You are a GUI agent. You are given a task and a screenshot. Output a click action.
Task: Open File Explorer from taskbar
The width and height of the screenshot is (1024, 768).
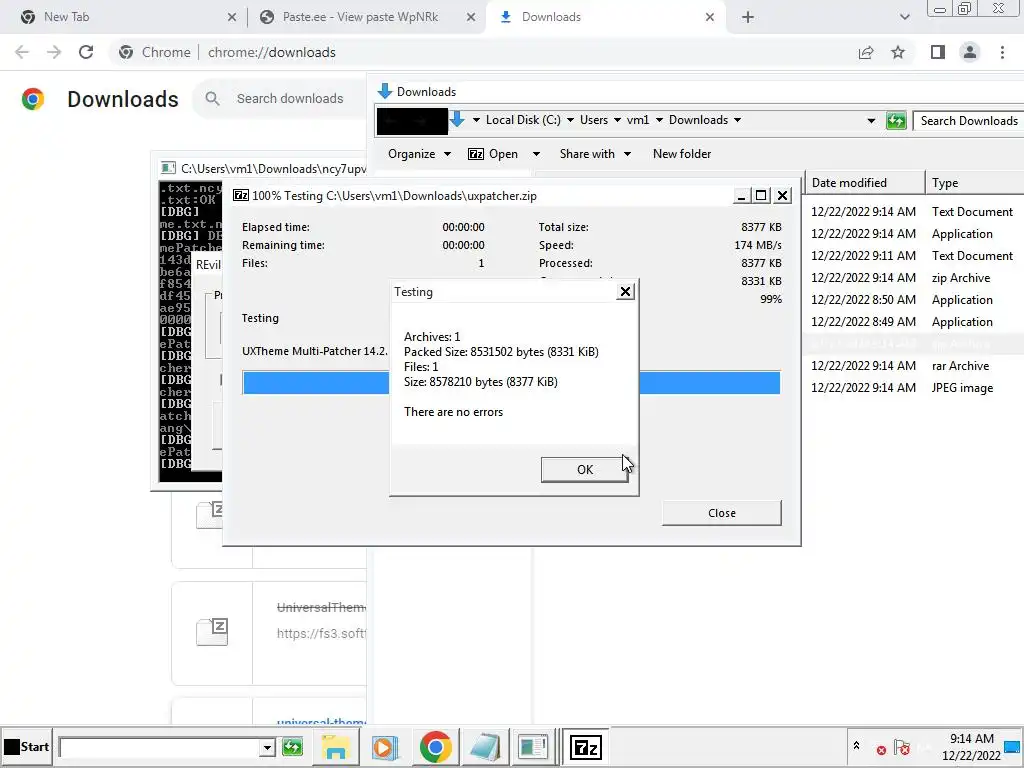click(x=335, y=747)
